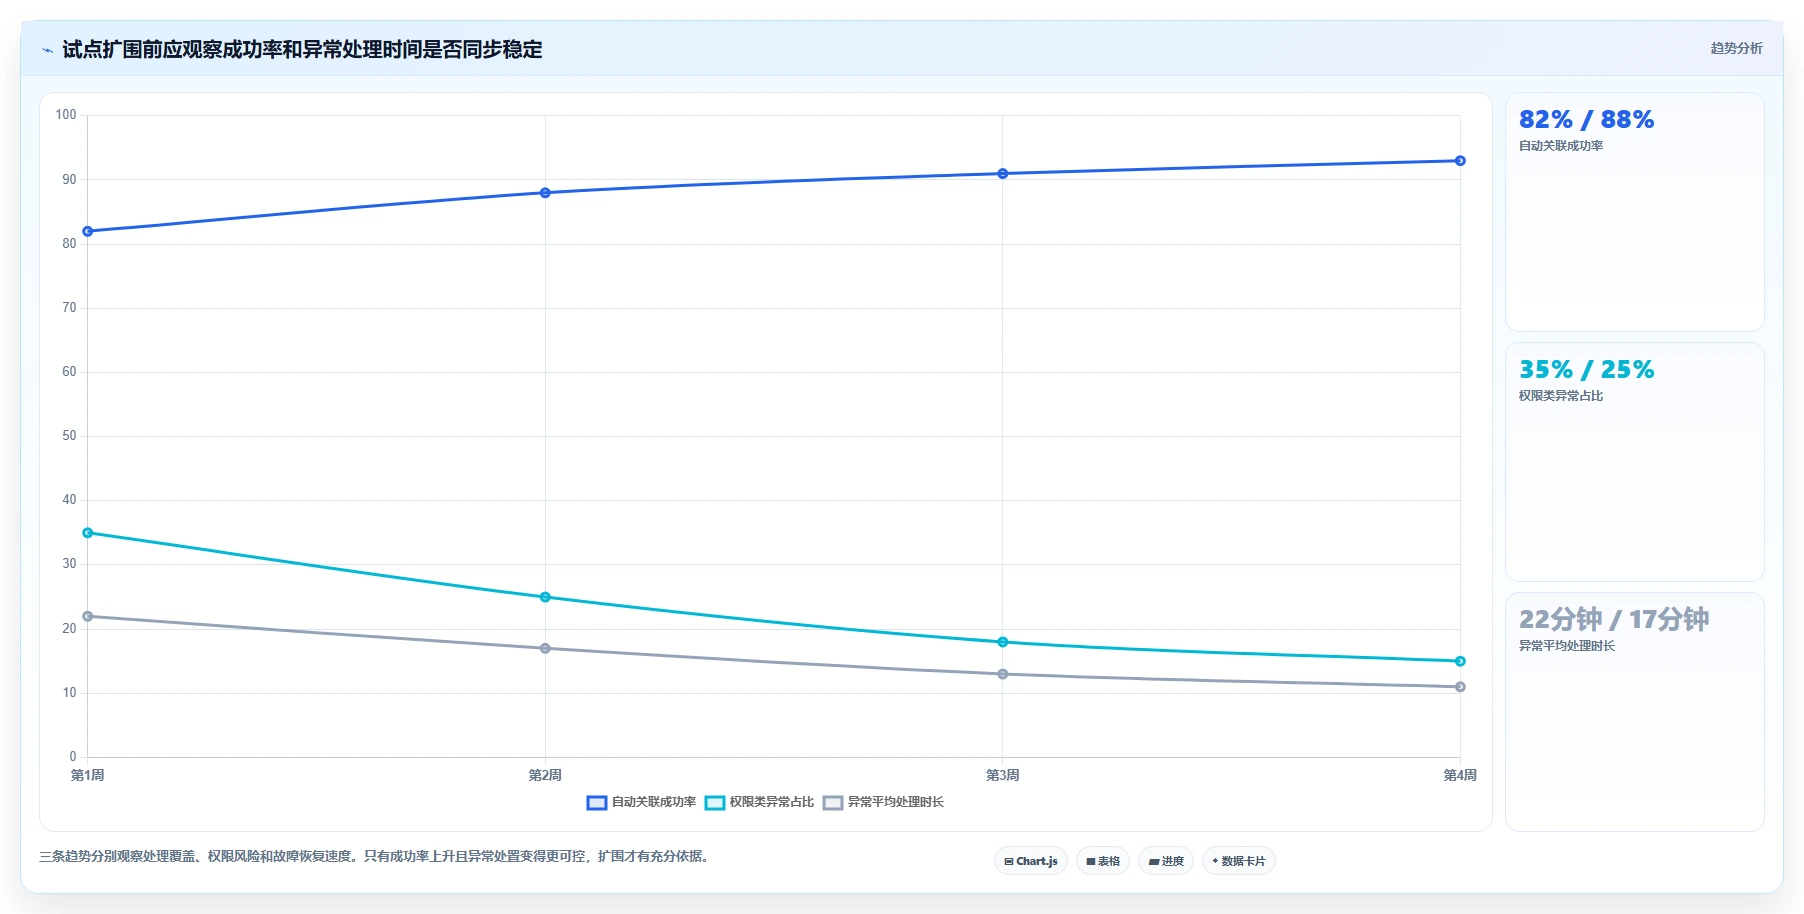The height and width of the screenshot is (914, 1804).
Task: Click the 趋势分析 tag in header
Action: click(x=1736, y=48)
